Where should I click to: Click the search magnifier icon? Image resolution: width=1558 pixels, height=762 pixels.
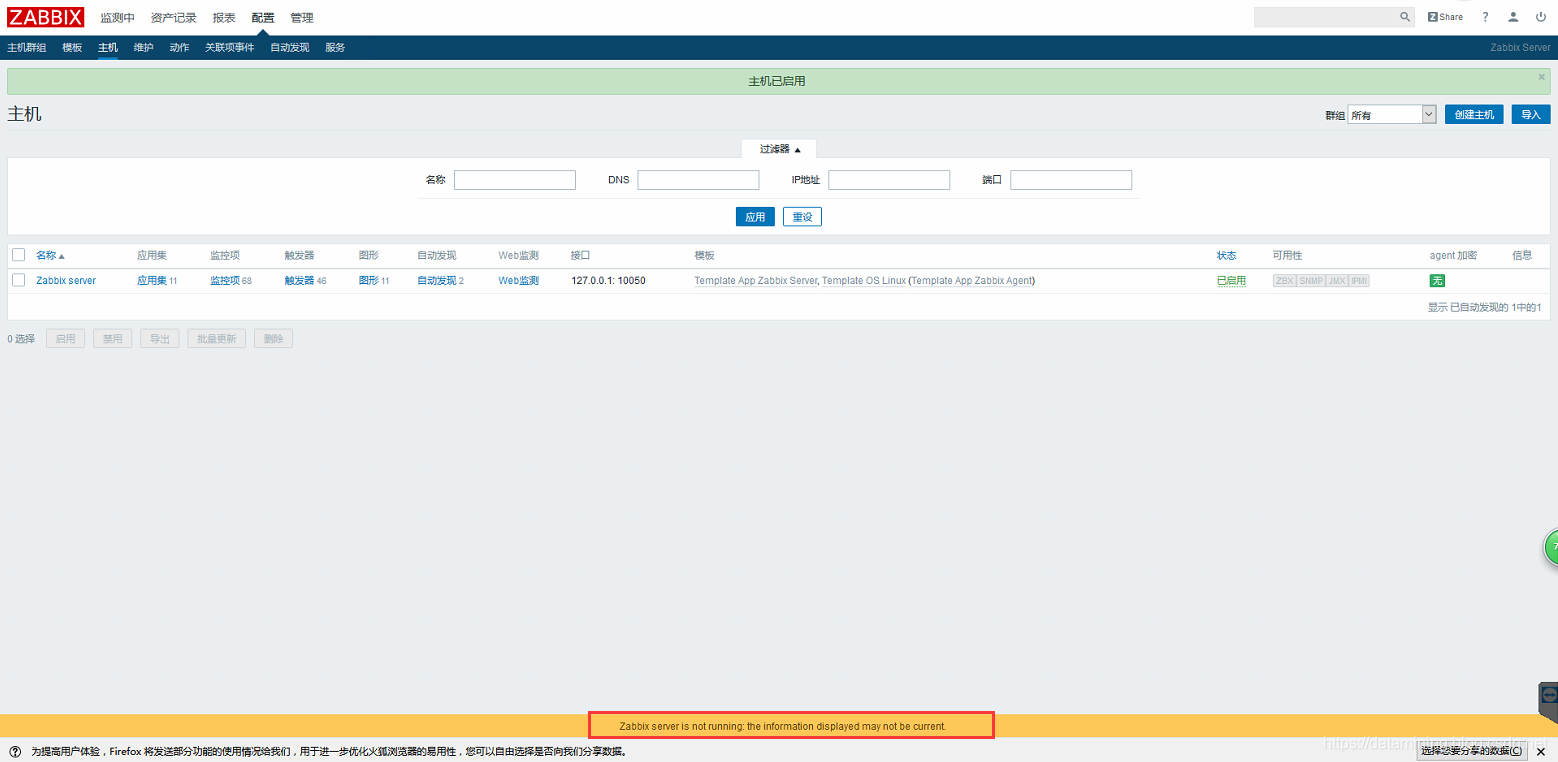tap(1404, 17)
